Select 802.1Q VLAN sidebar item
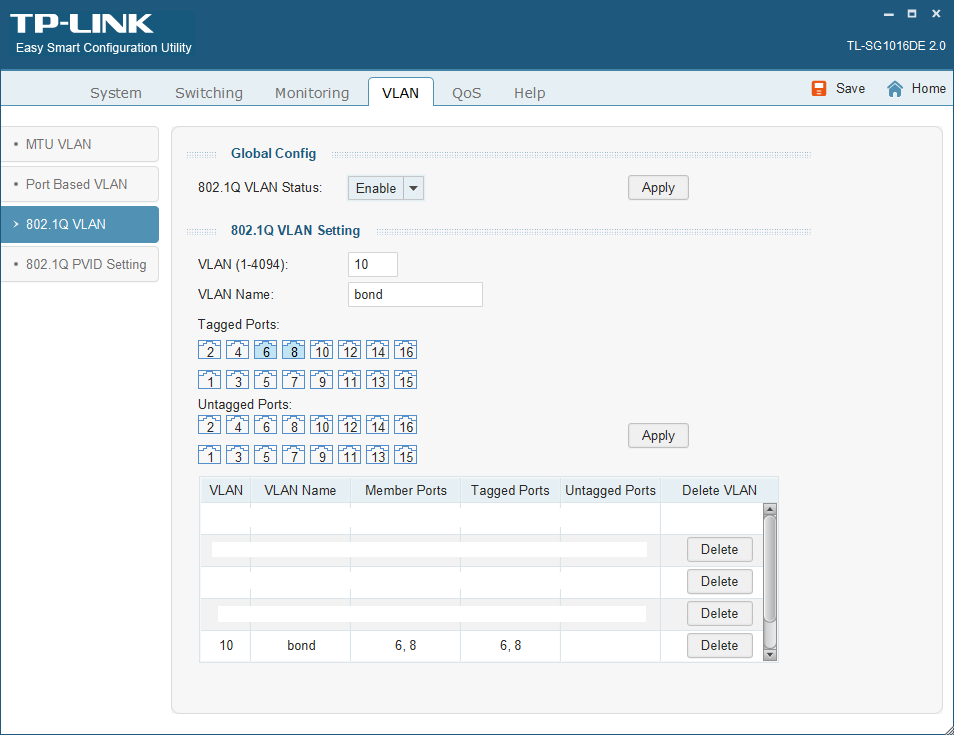The image size is (954, 735). [x=80, y=225]
